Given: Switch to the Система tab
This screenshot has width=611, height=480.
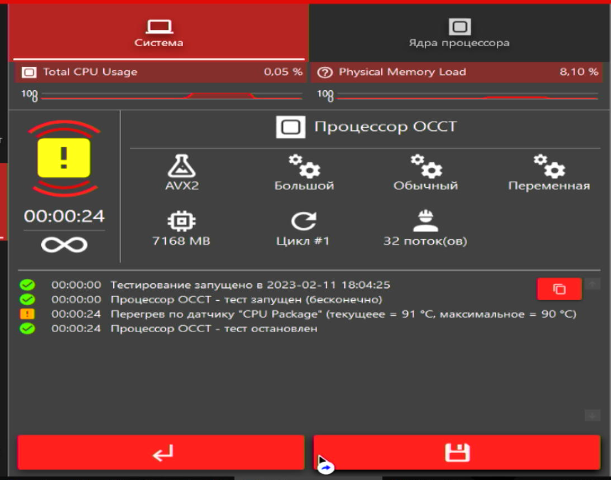Looking at the screenshot, I should [159, 32].
